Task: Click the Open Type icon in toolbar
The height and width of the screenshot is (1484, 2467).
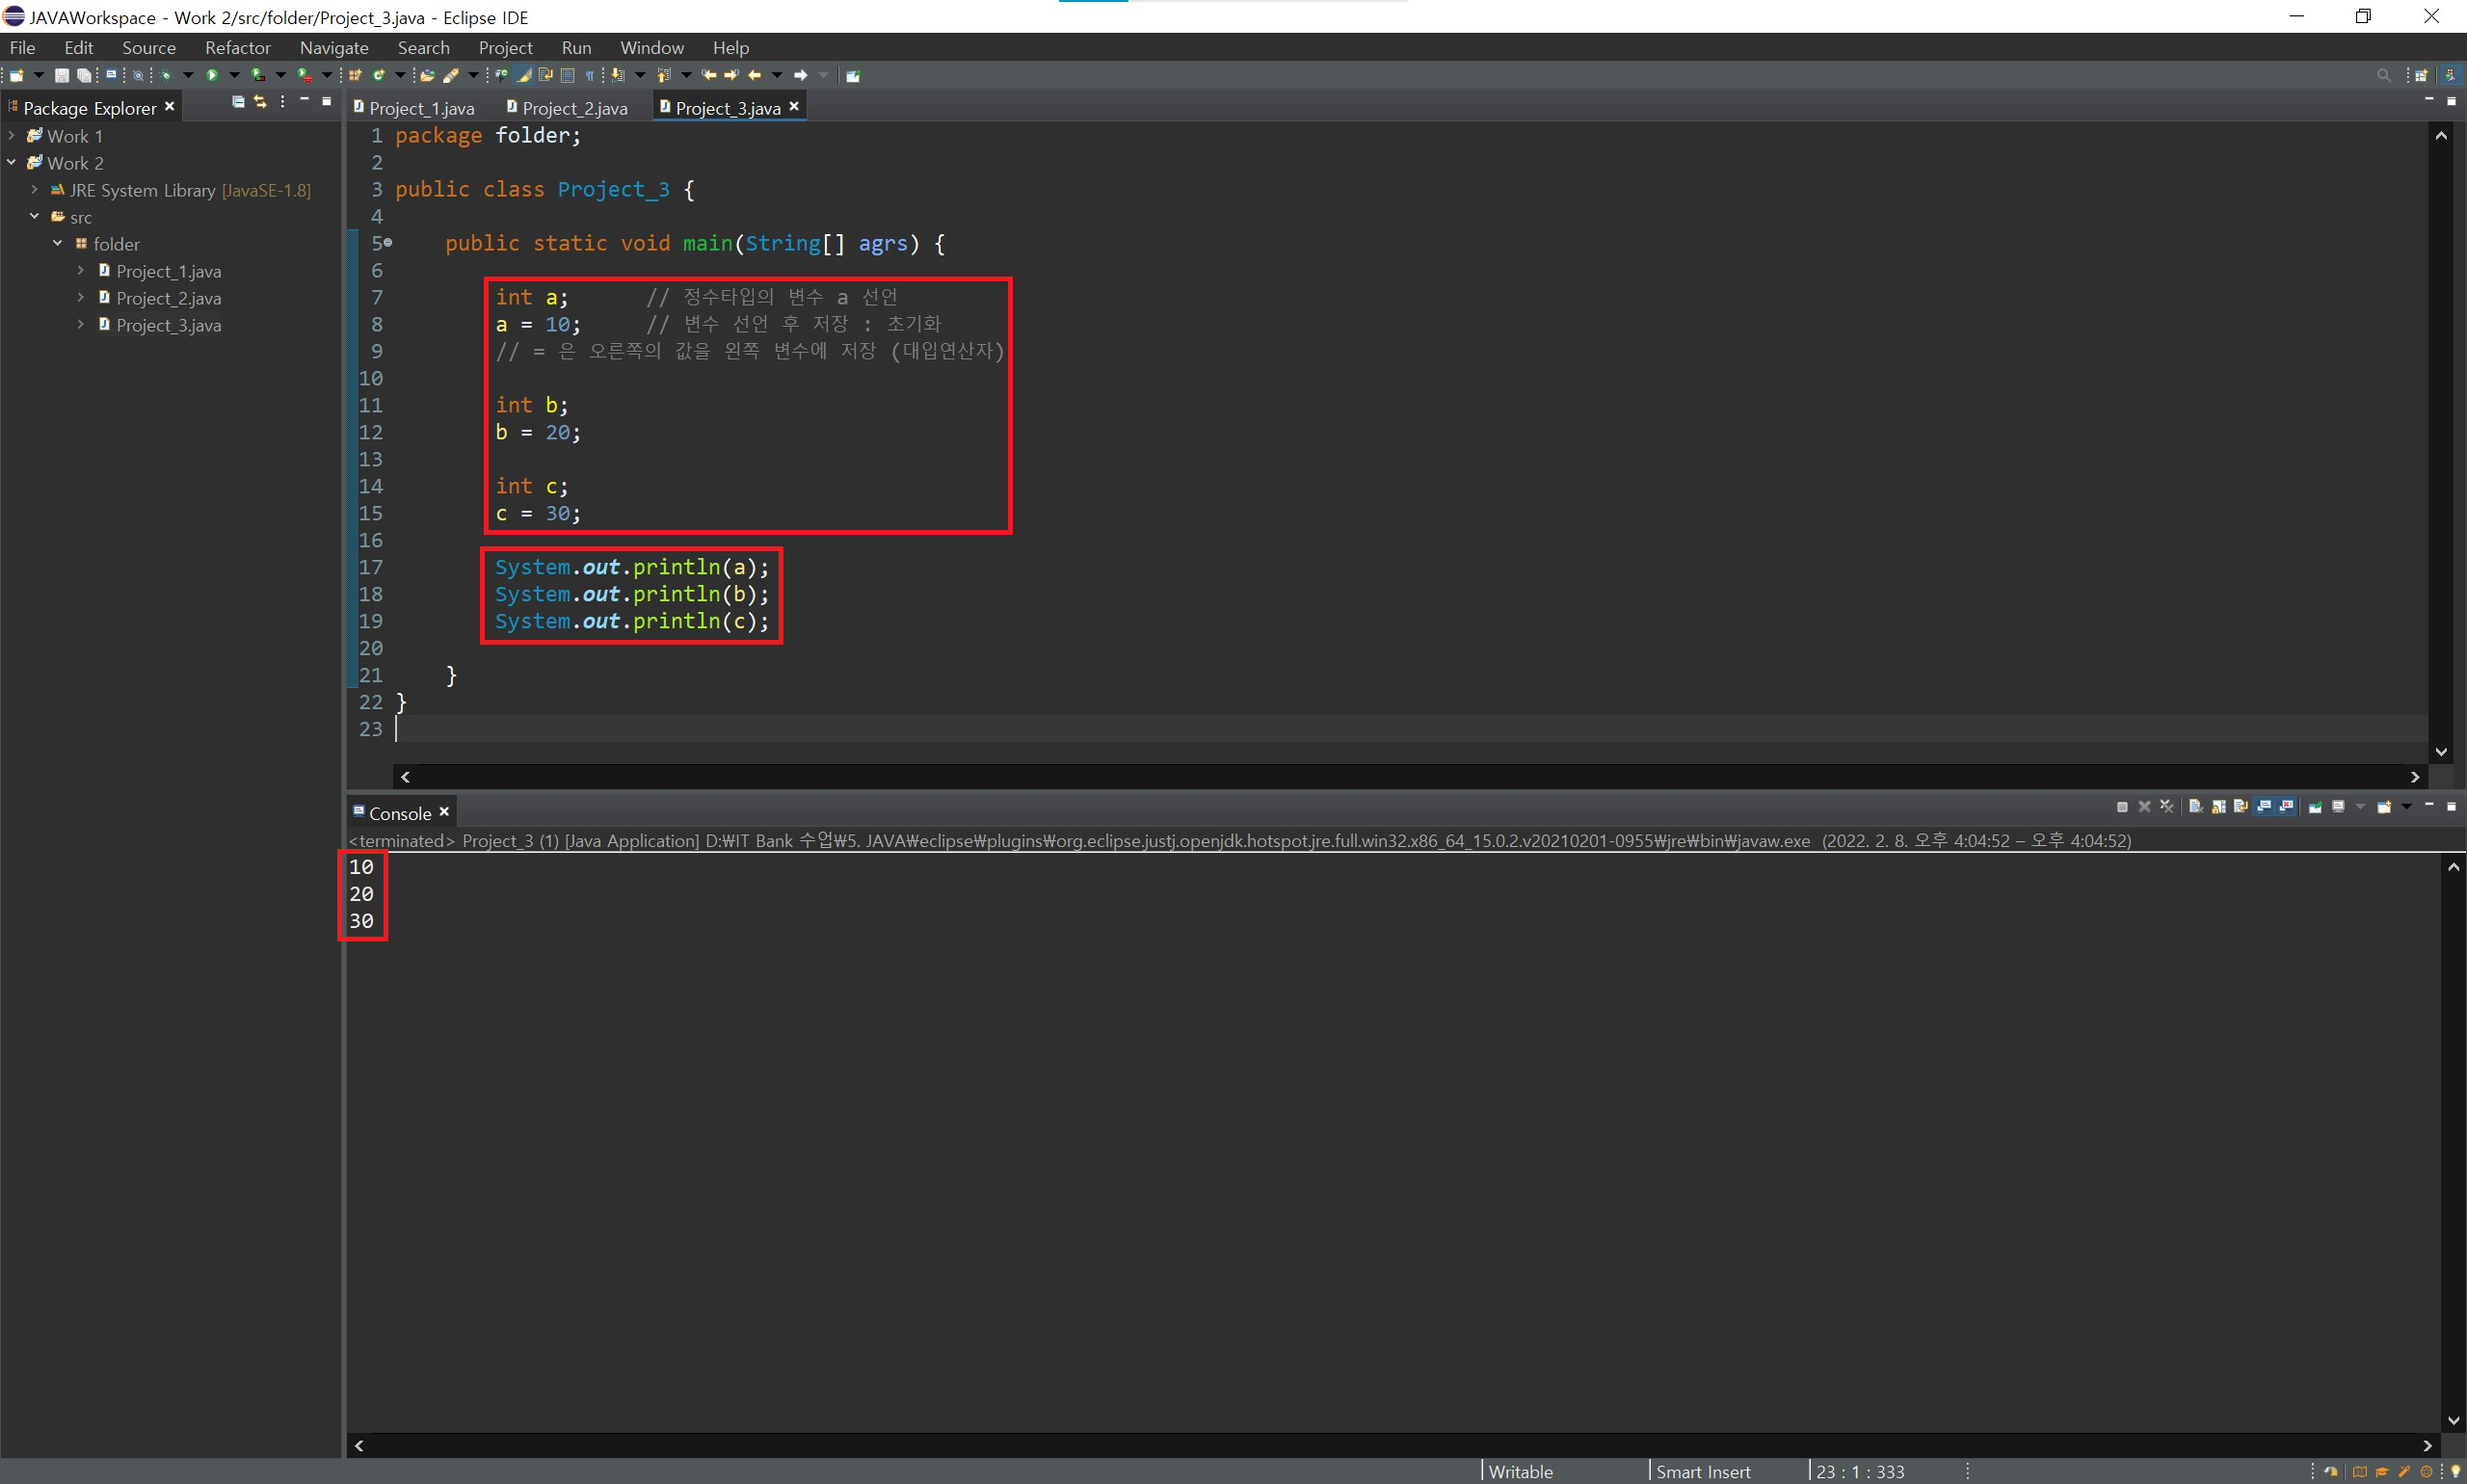Action: [427, 75]
